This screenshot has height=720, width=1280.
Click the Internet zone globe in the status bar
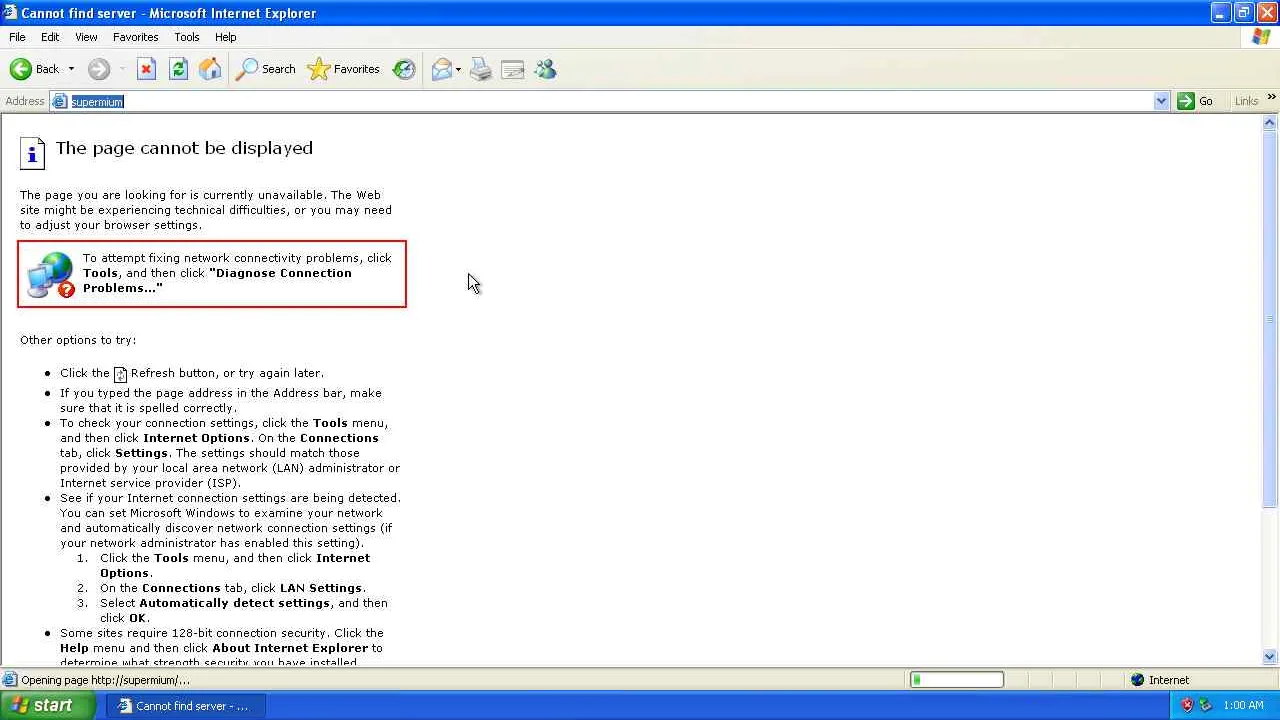click(x=1137, y=680)
